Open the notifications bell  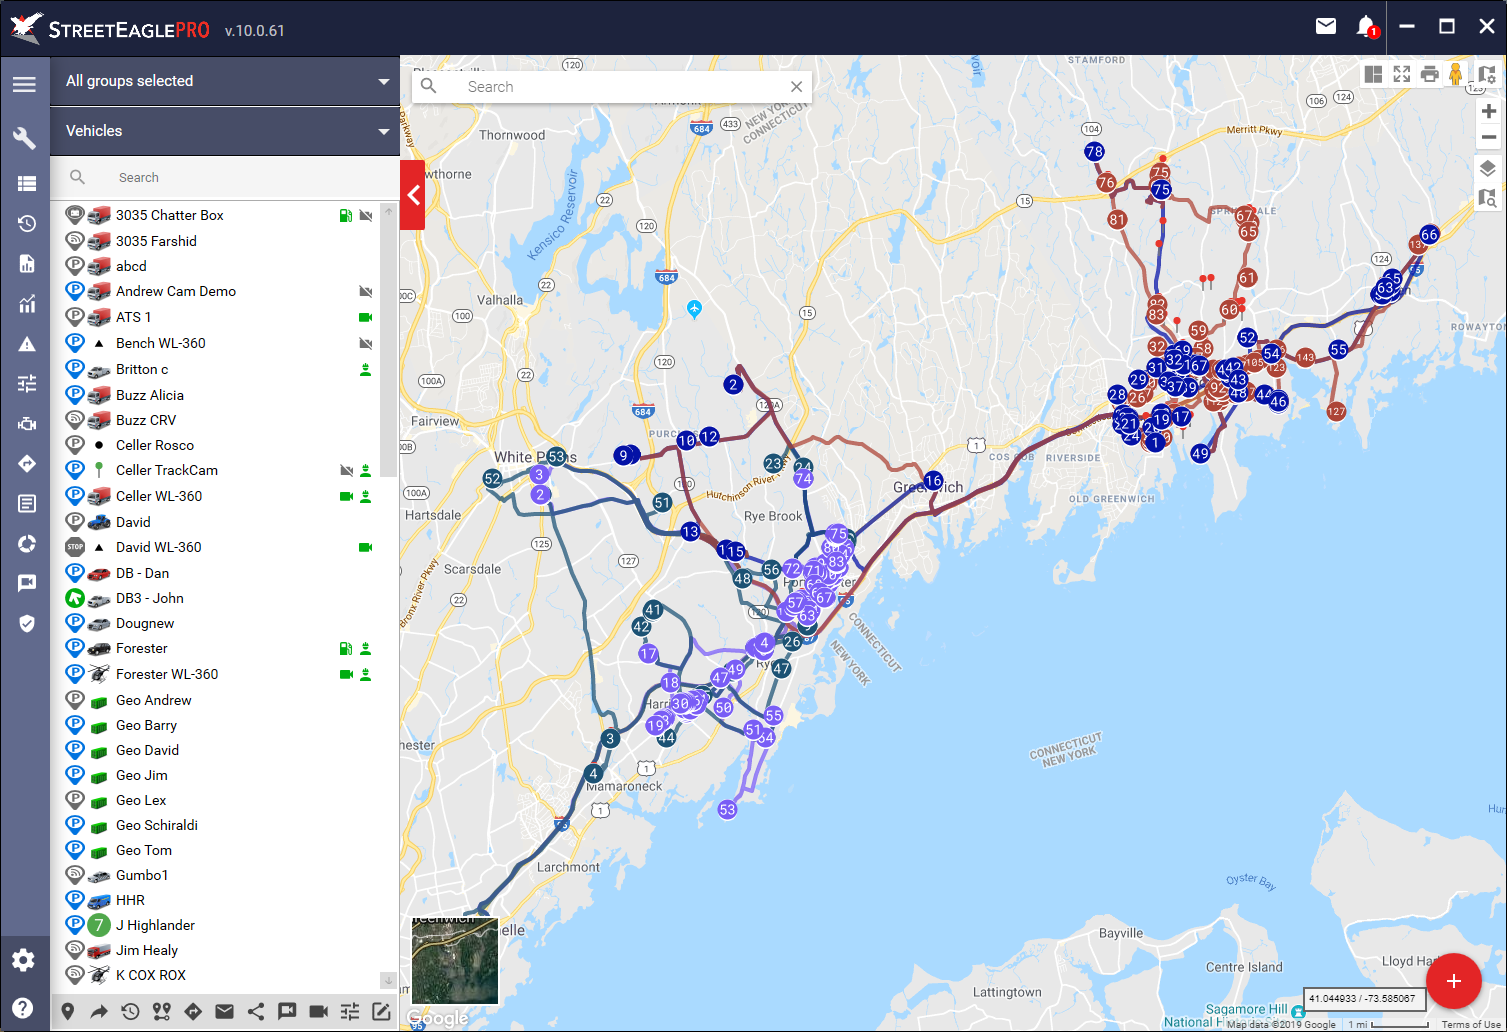pos(1366,27)
